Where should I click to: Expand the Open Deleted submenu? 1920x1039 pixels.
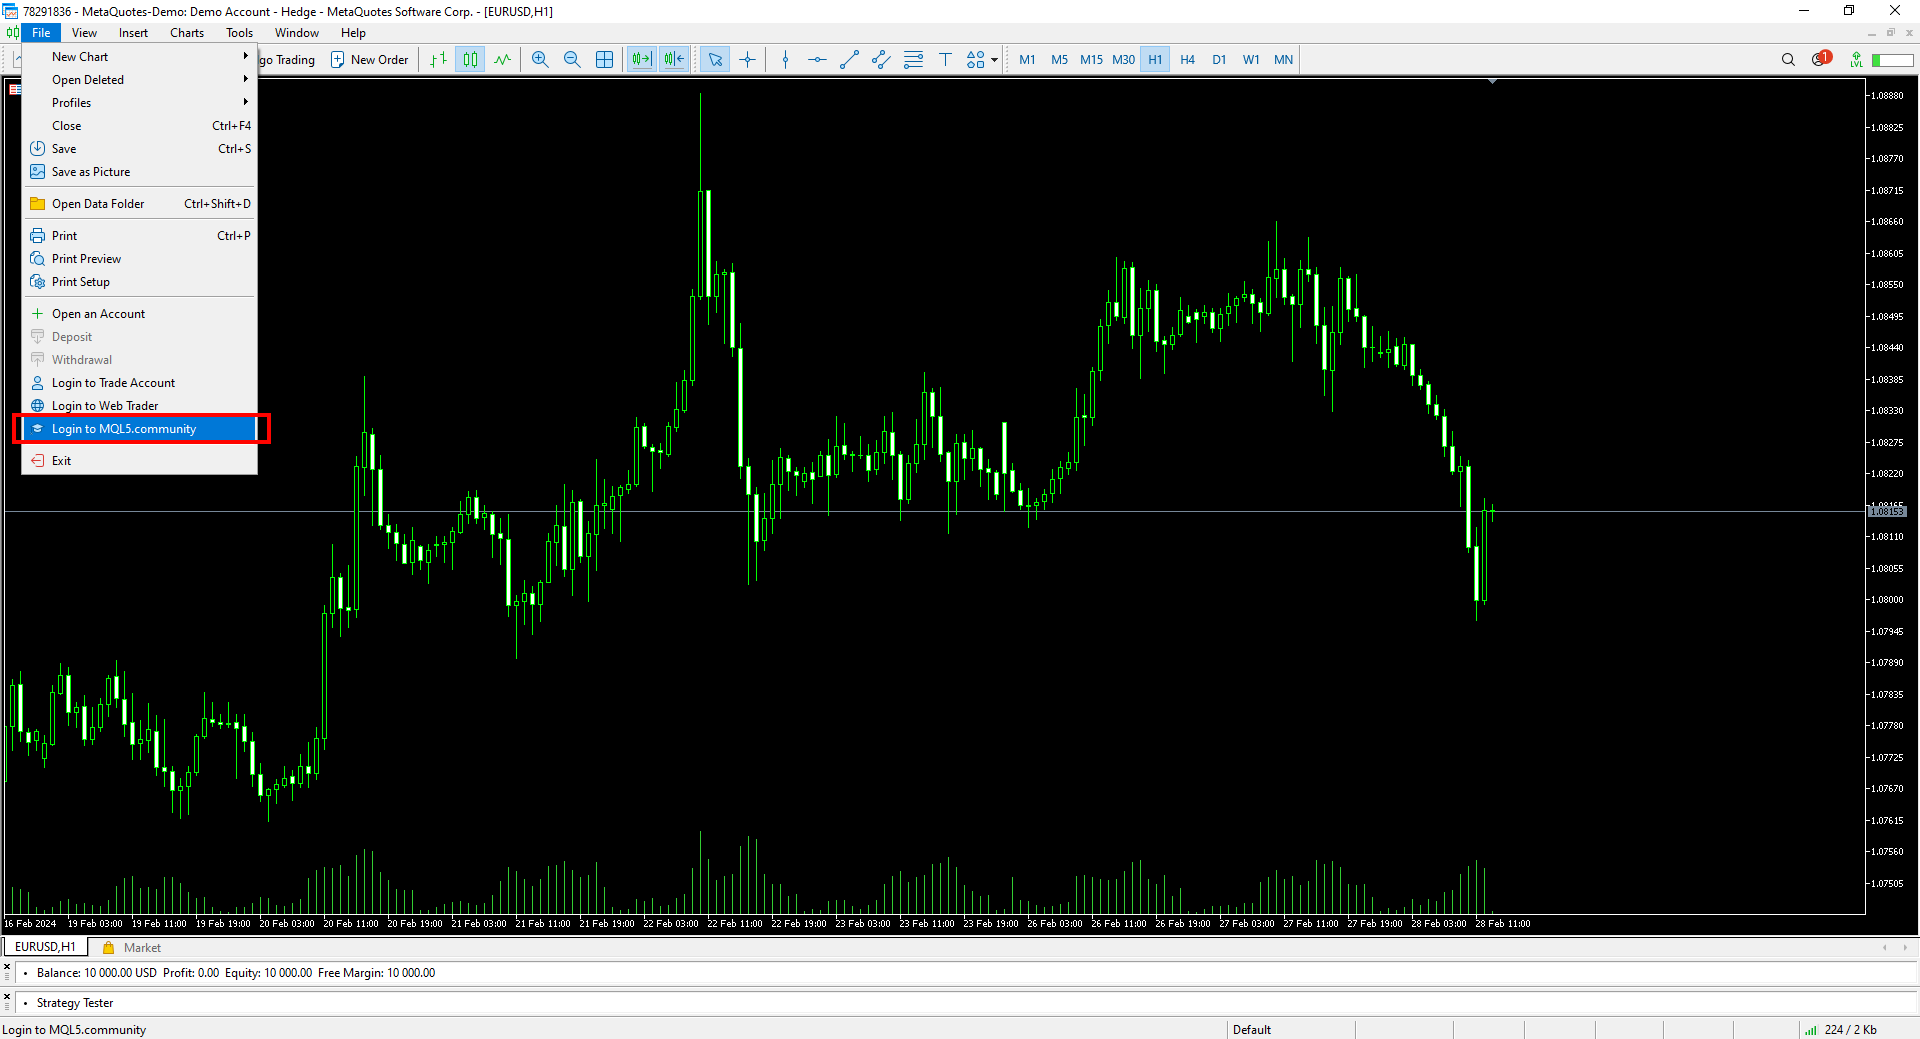(x=140, y=80)
